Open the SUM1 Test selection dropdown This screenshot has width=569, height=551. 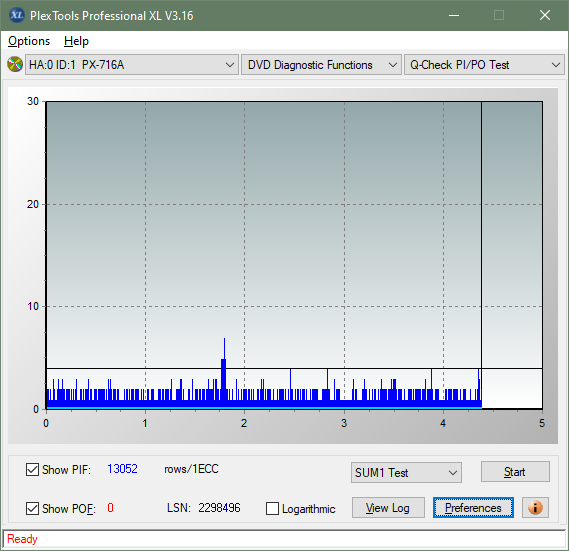[x=406, y=473]
